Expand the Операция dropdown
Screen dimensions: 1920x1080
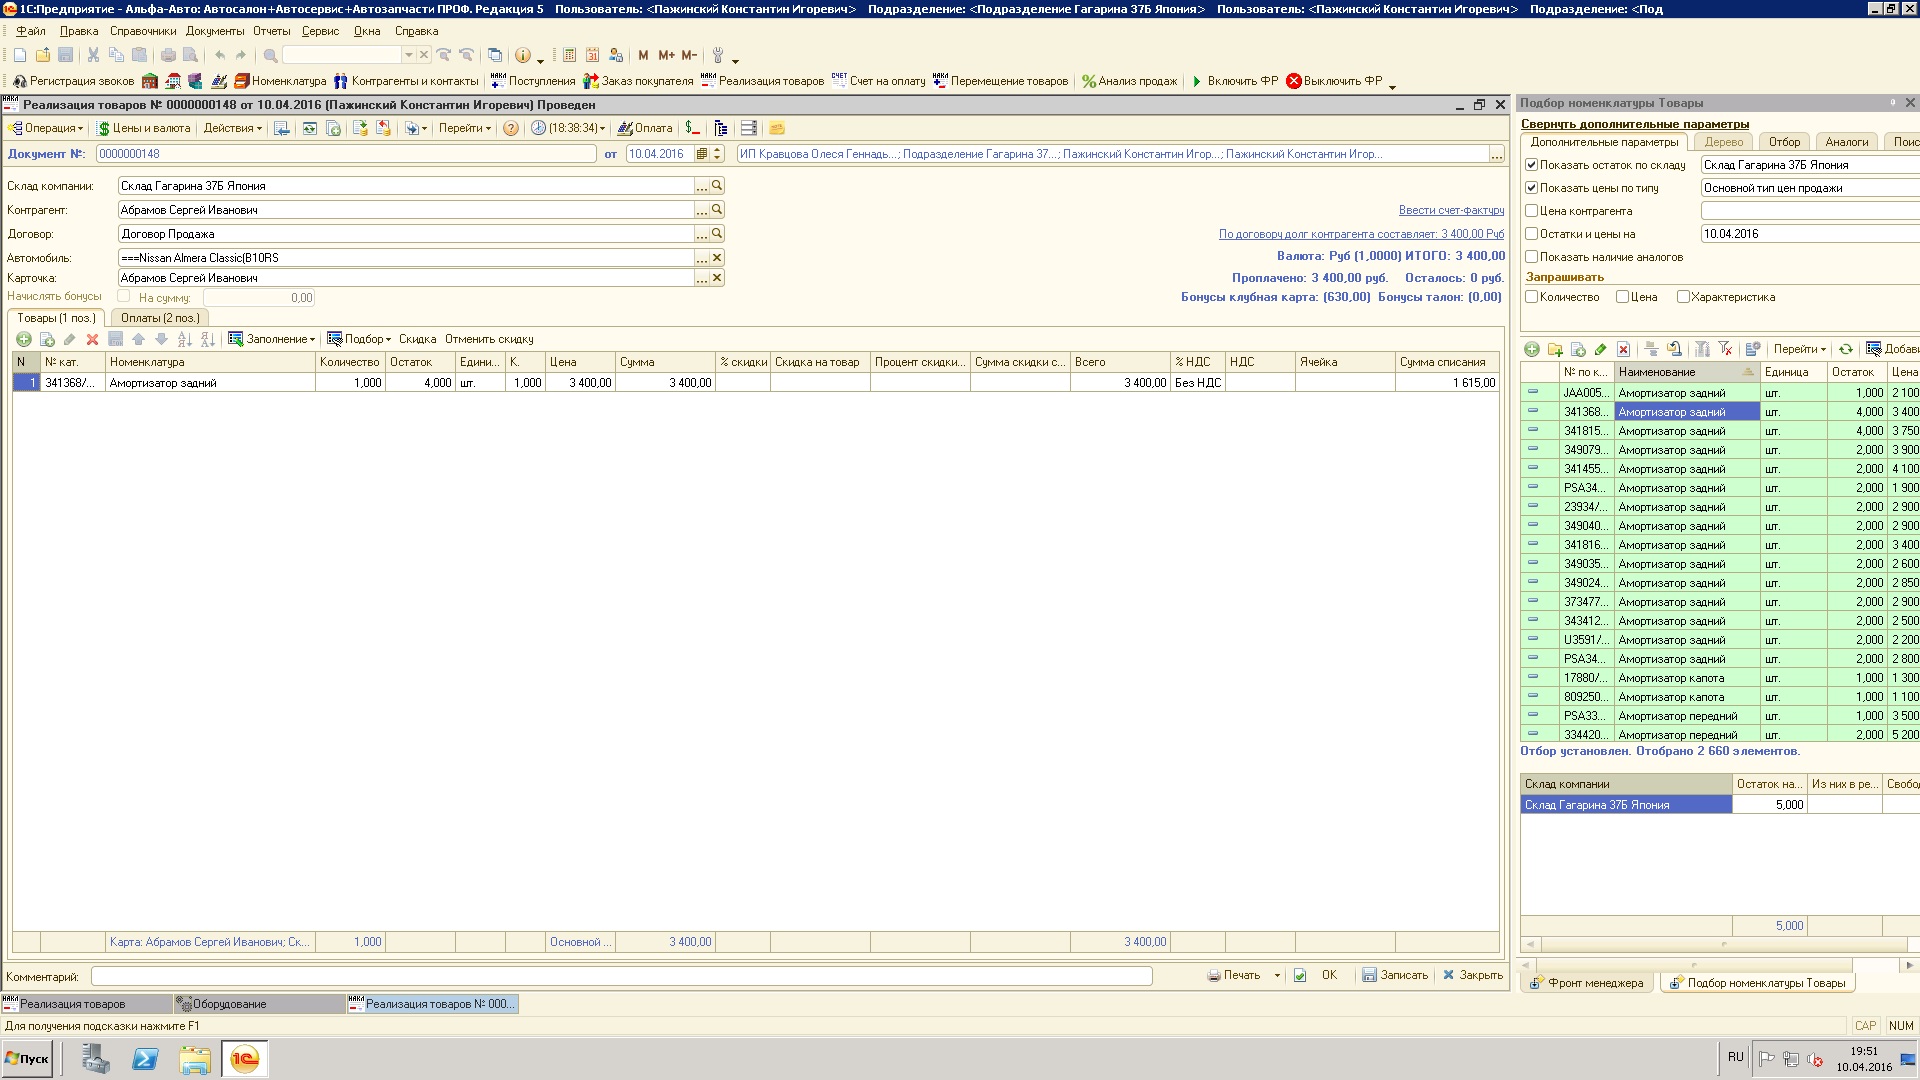tap(46, 128)
